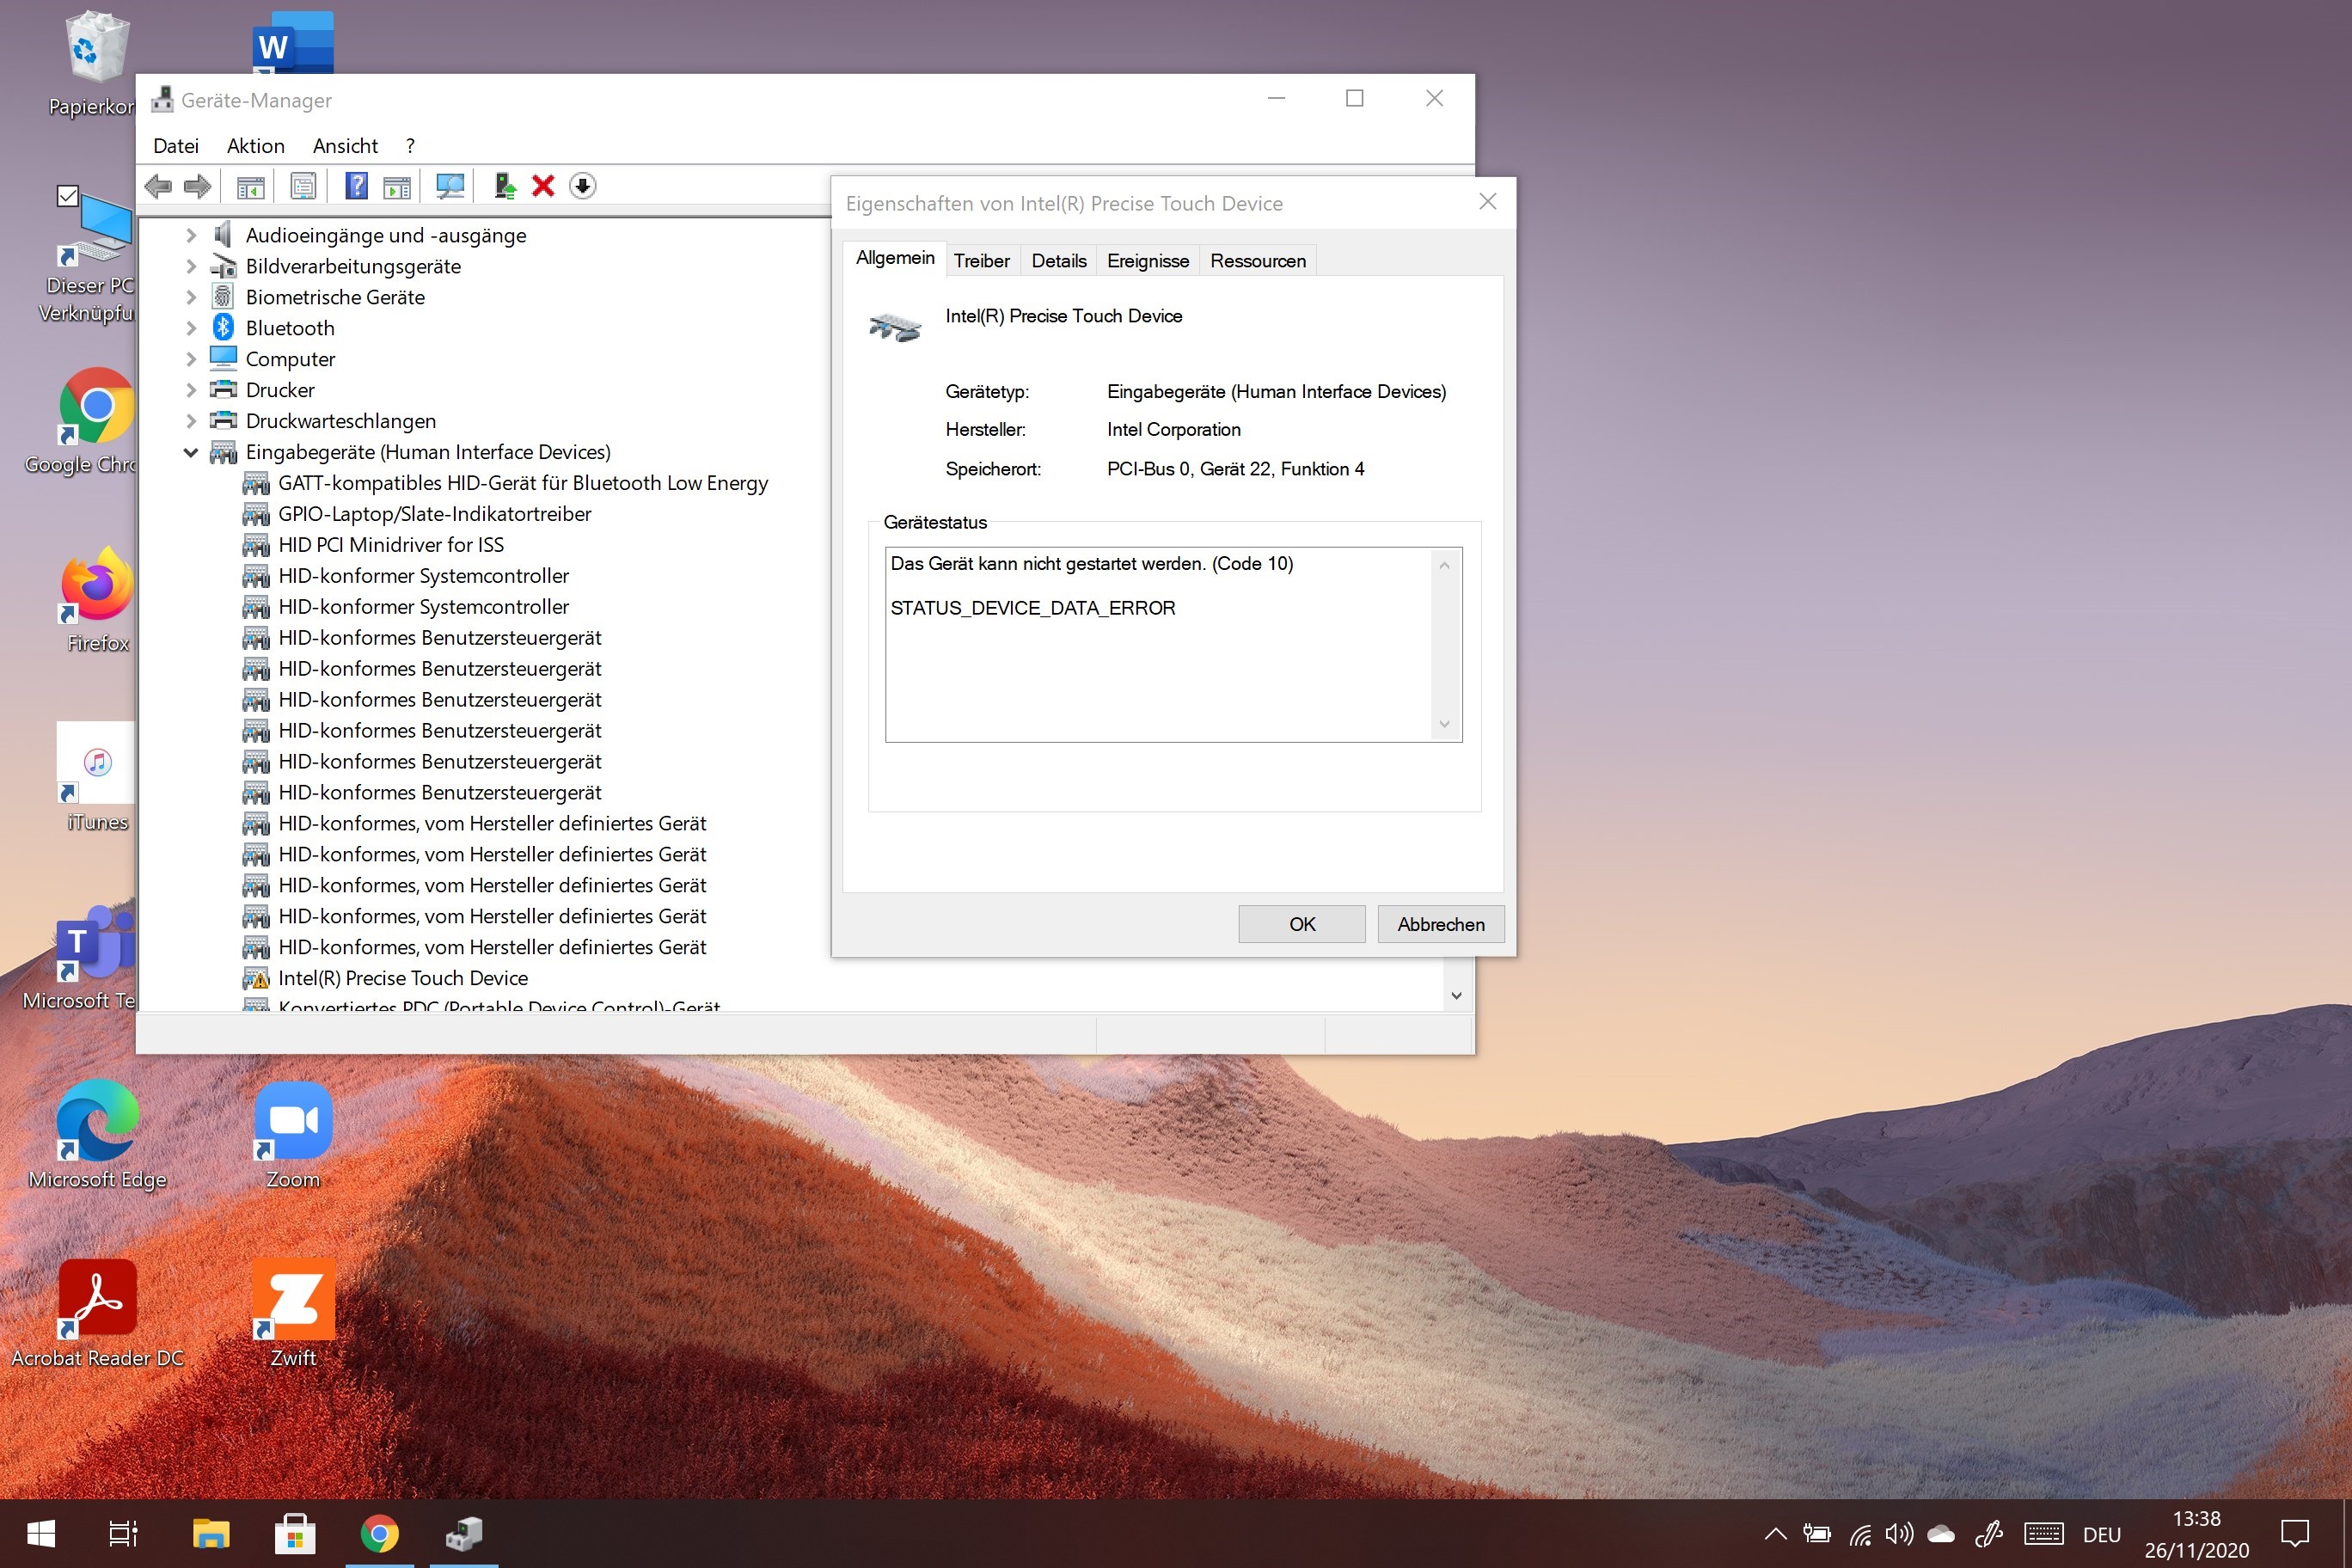Click scroll-down arrow in Gerätestatus box
Viewport: 2352px width, 1568px height.
point(1444,724)
